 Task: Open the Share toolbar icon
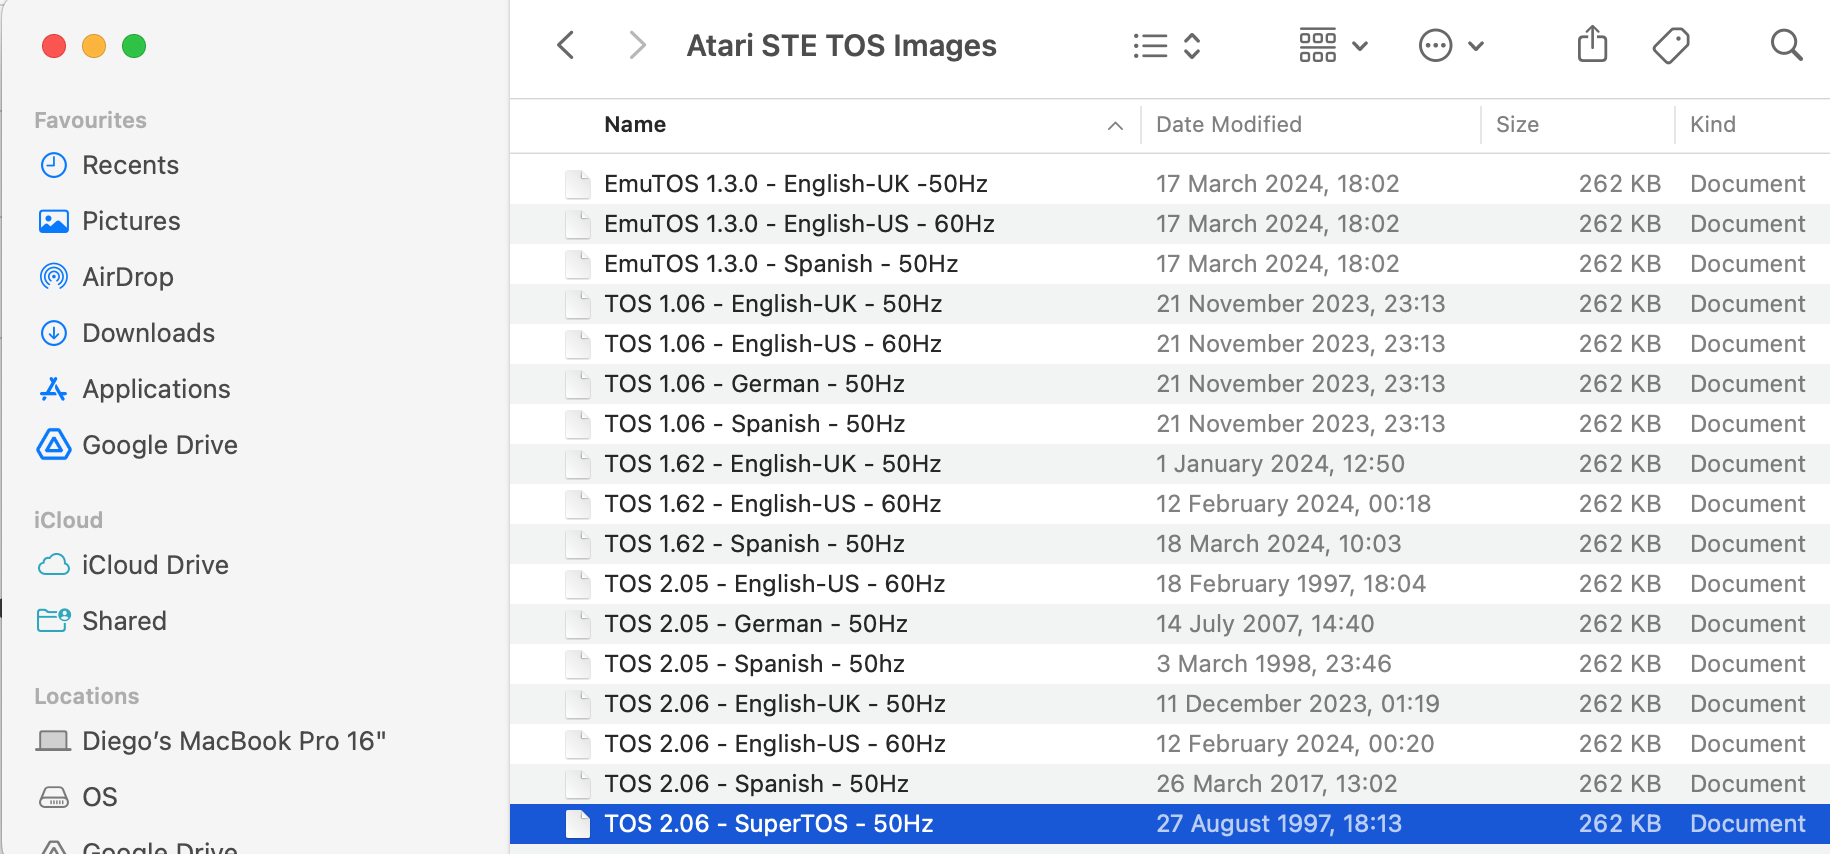coord(1592,45)
